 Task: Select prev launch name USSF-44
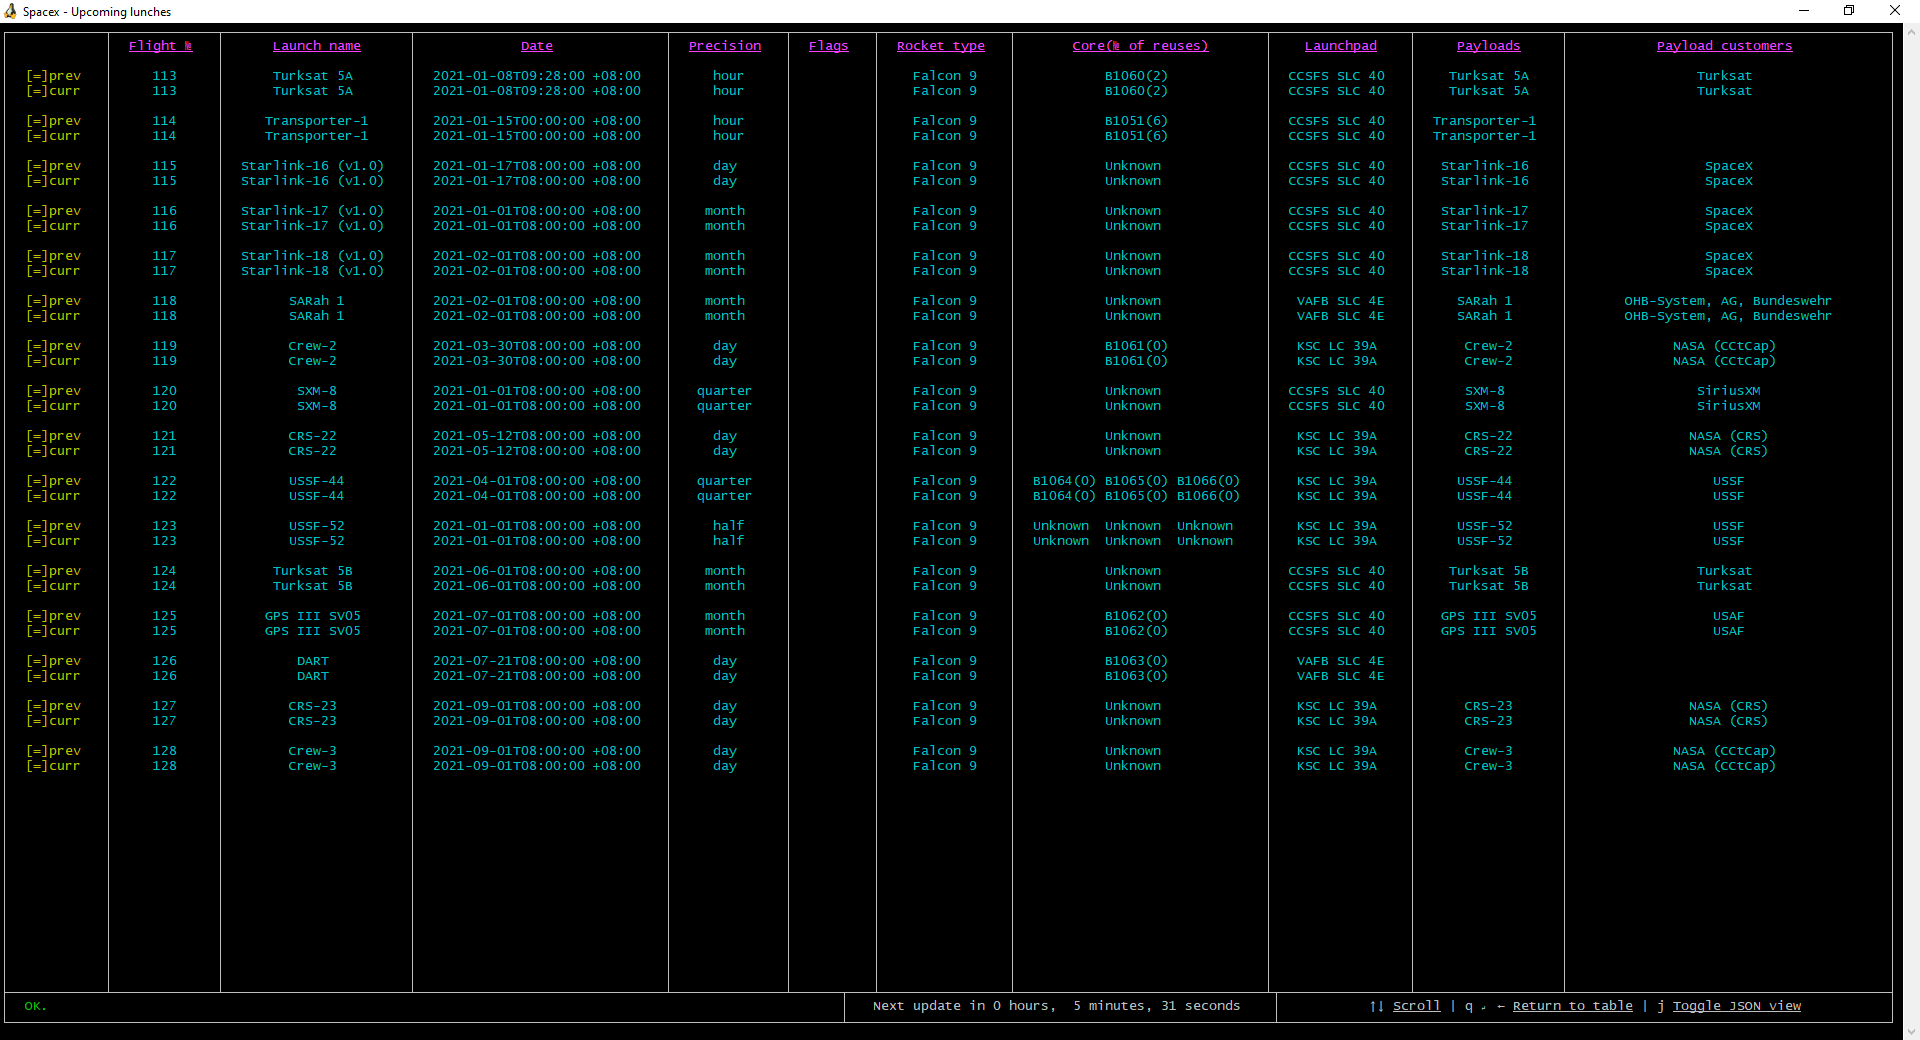pos(317,481)
